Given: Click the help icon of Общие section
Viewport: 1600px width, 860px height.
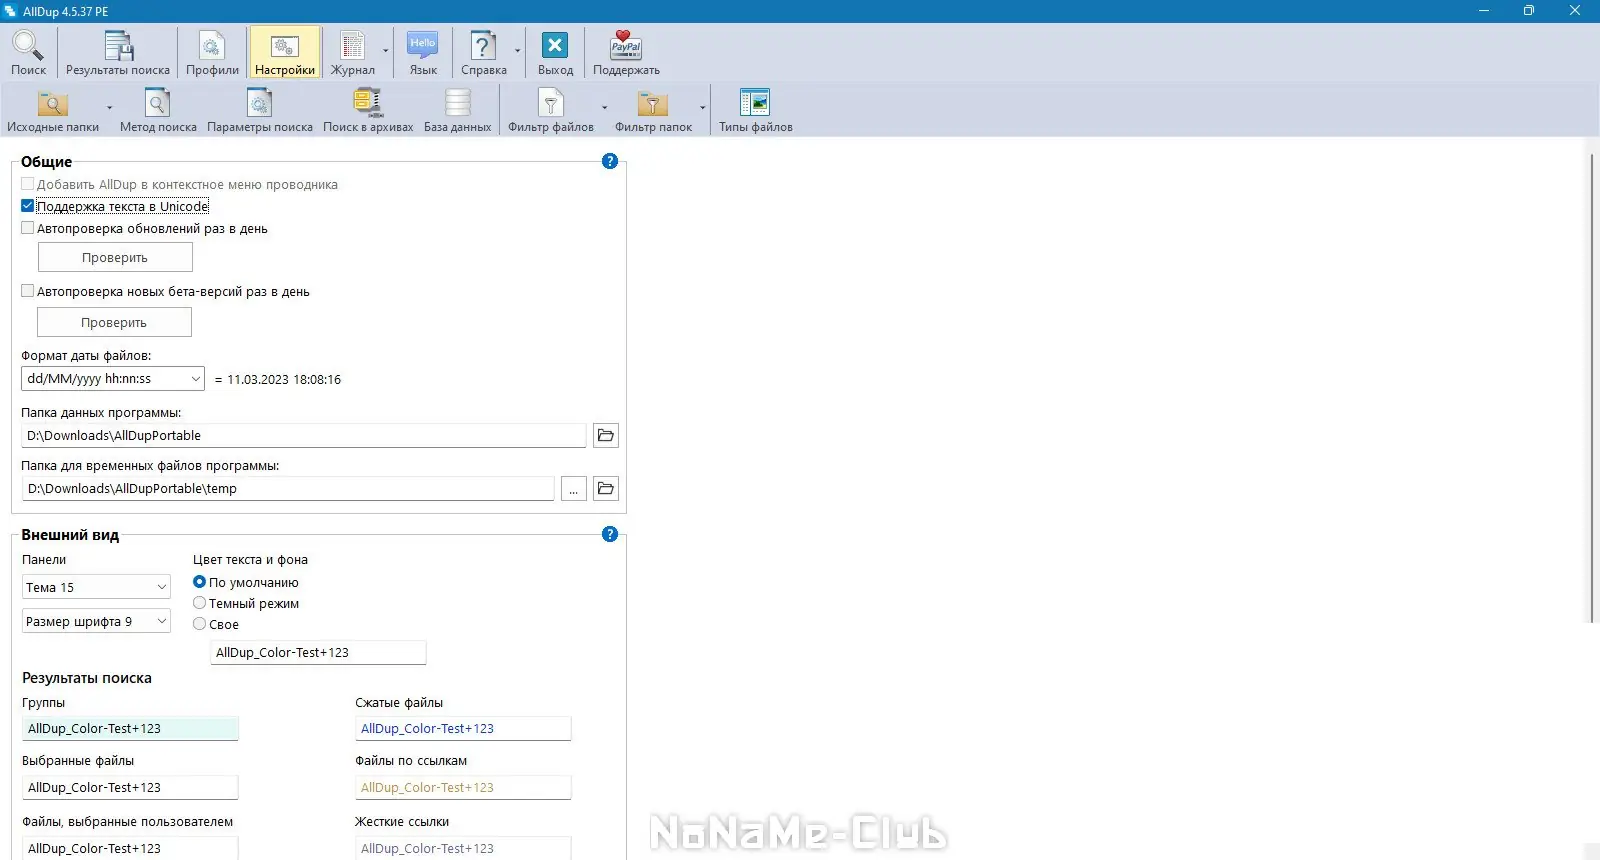Looking at the screenshot, I should (x=610, y=161).
